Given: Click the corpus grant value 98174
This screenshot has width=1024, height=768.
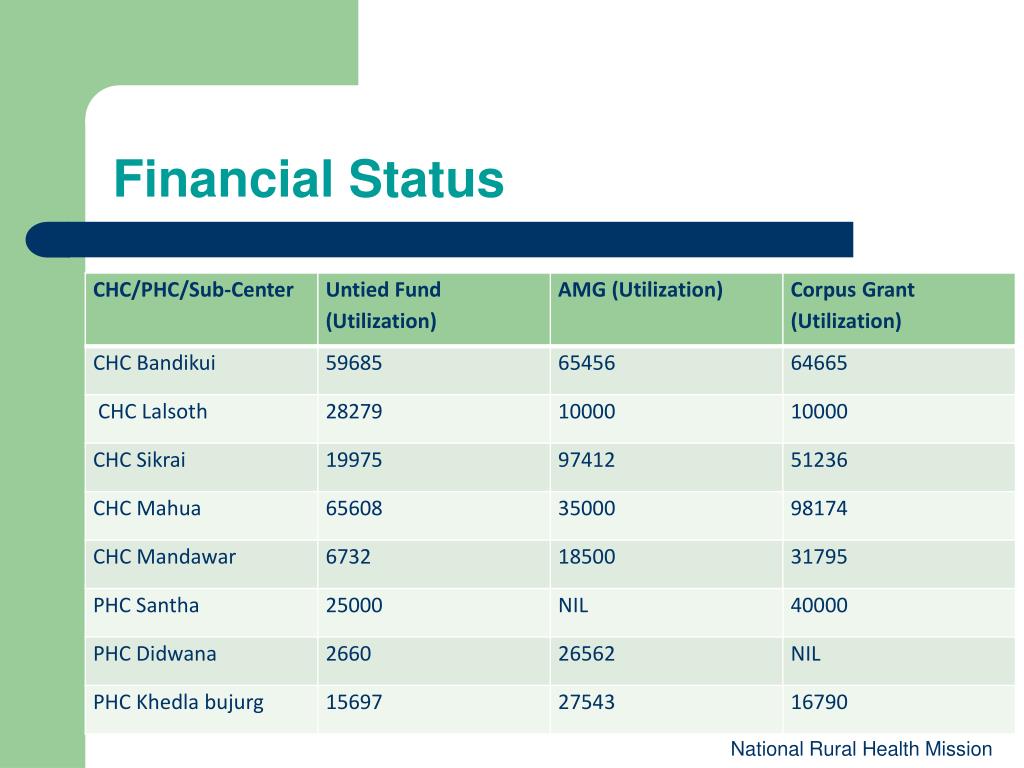Looking at the screenshot, I should click(819, 508).
